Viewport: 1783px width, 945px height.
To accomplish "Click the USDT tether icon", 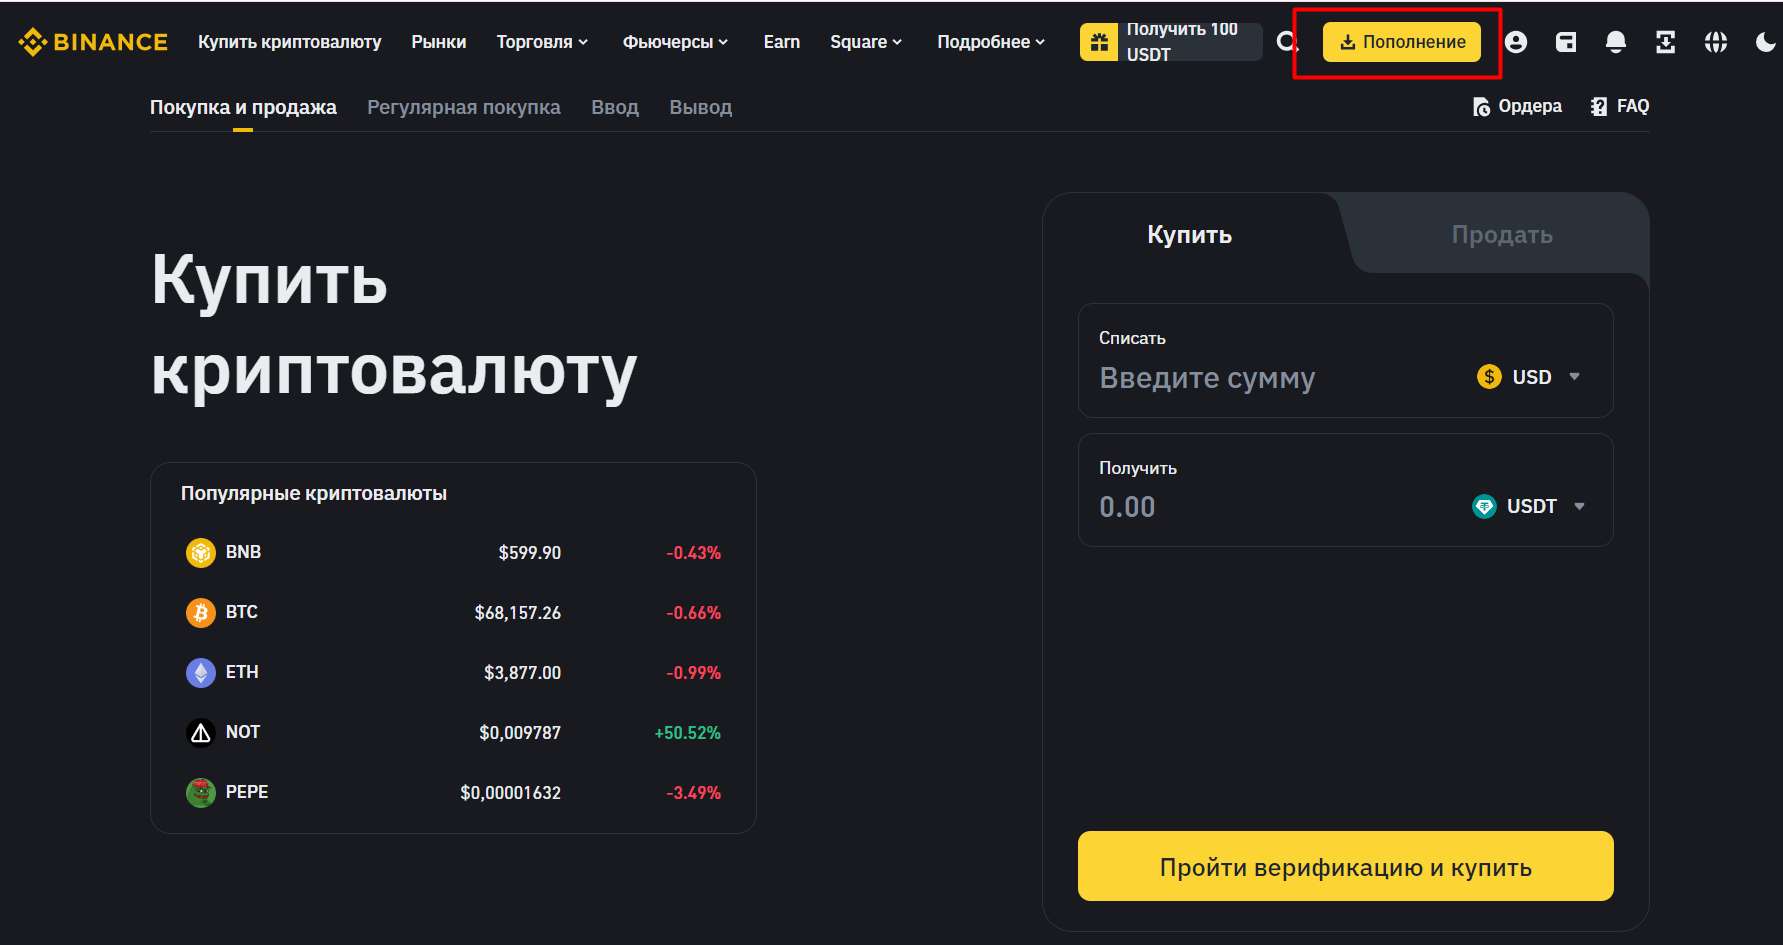I will coord(1484,507).
